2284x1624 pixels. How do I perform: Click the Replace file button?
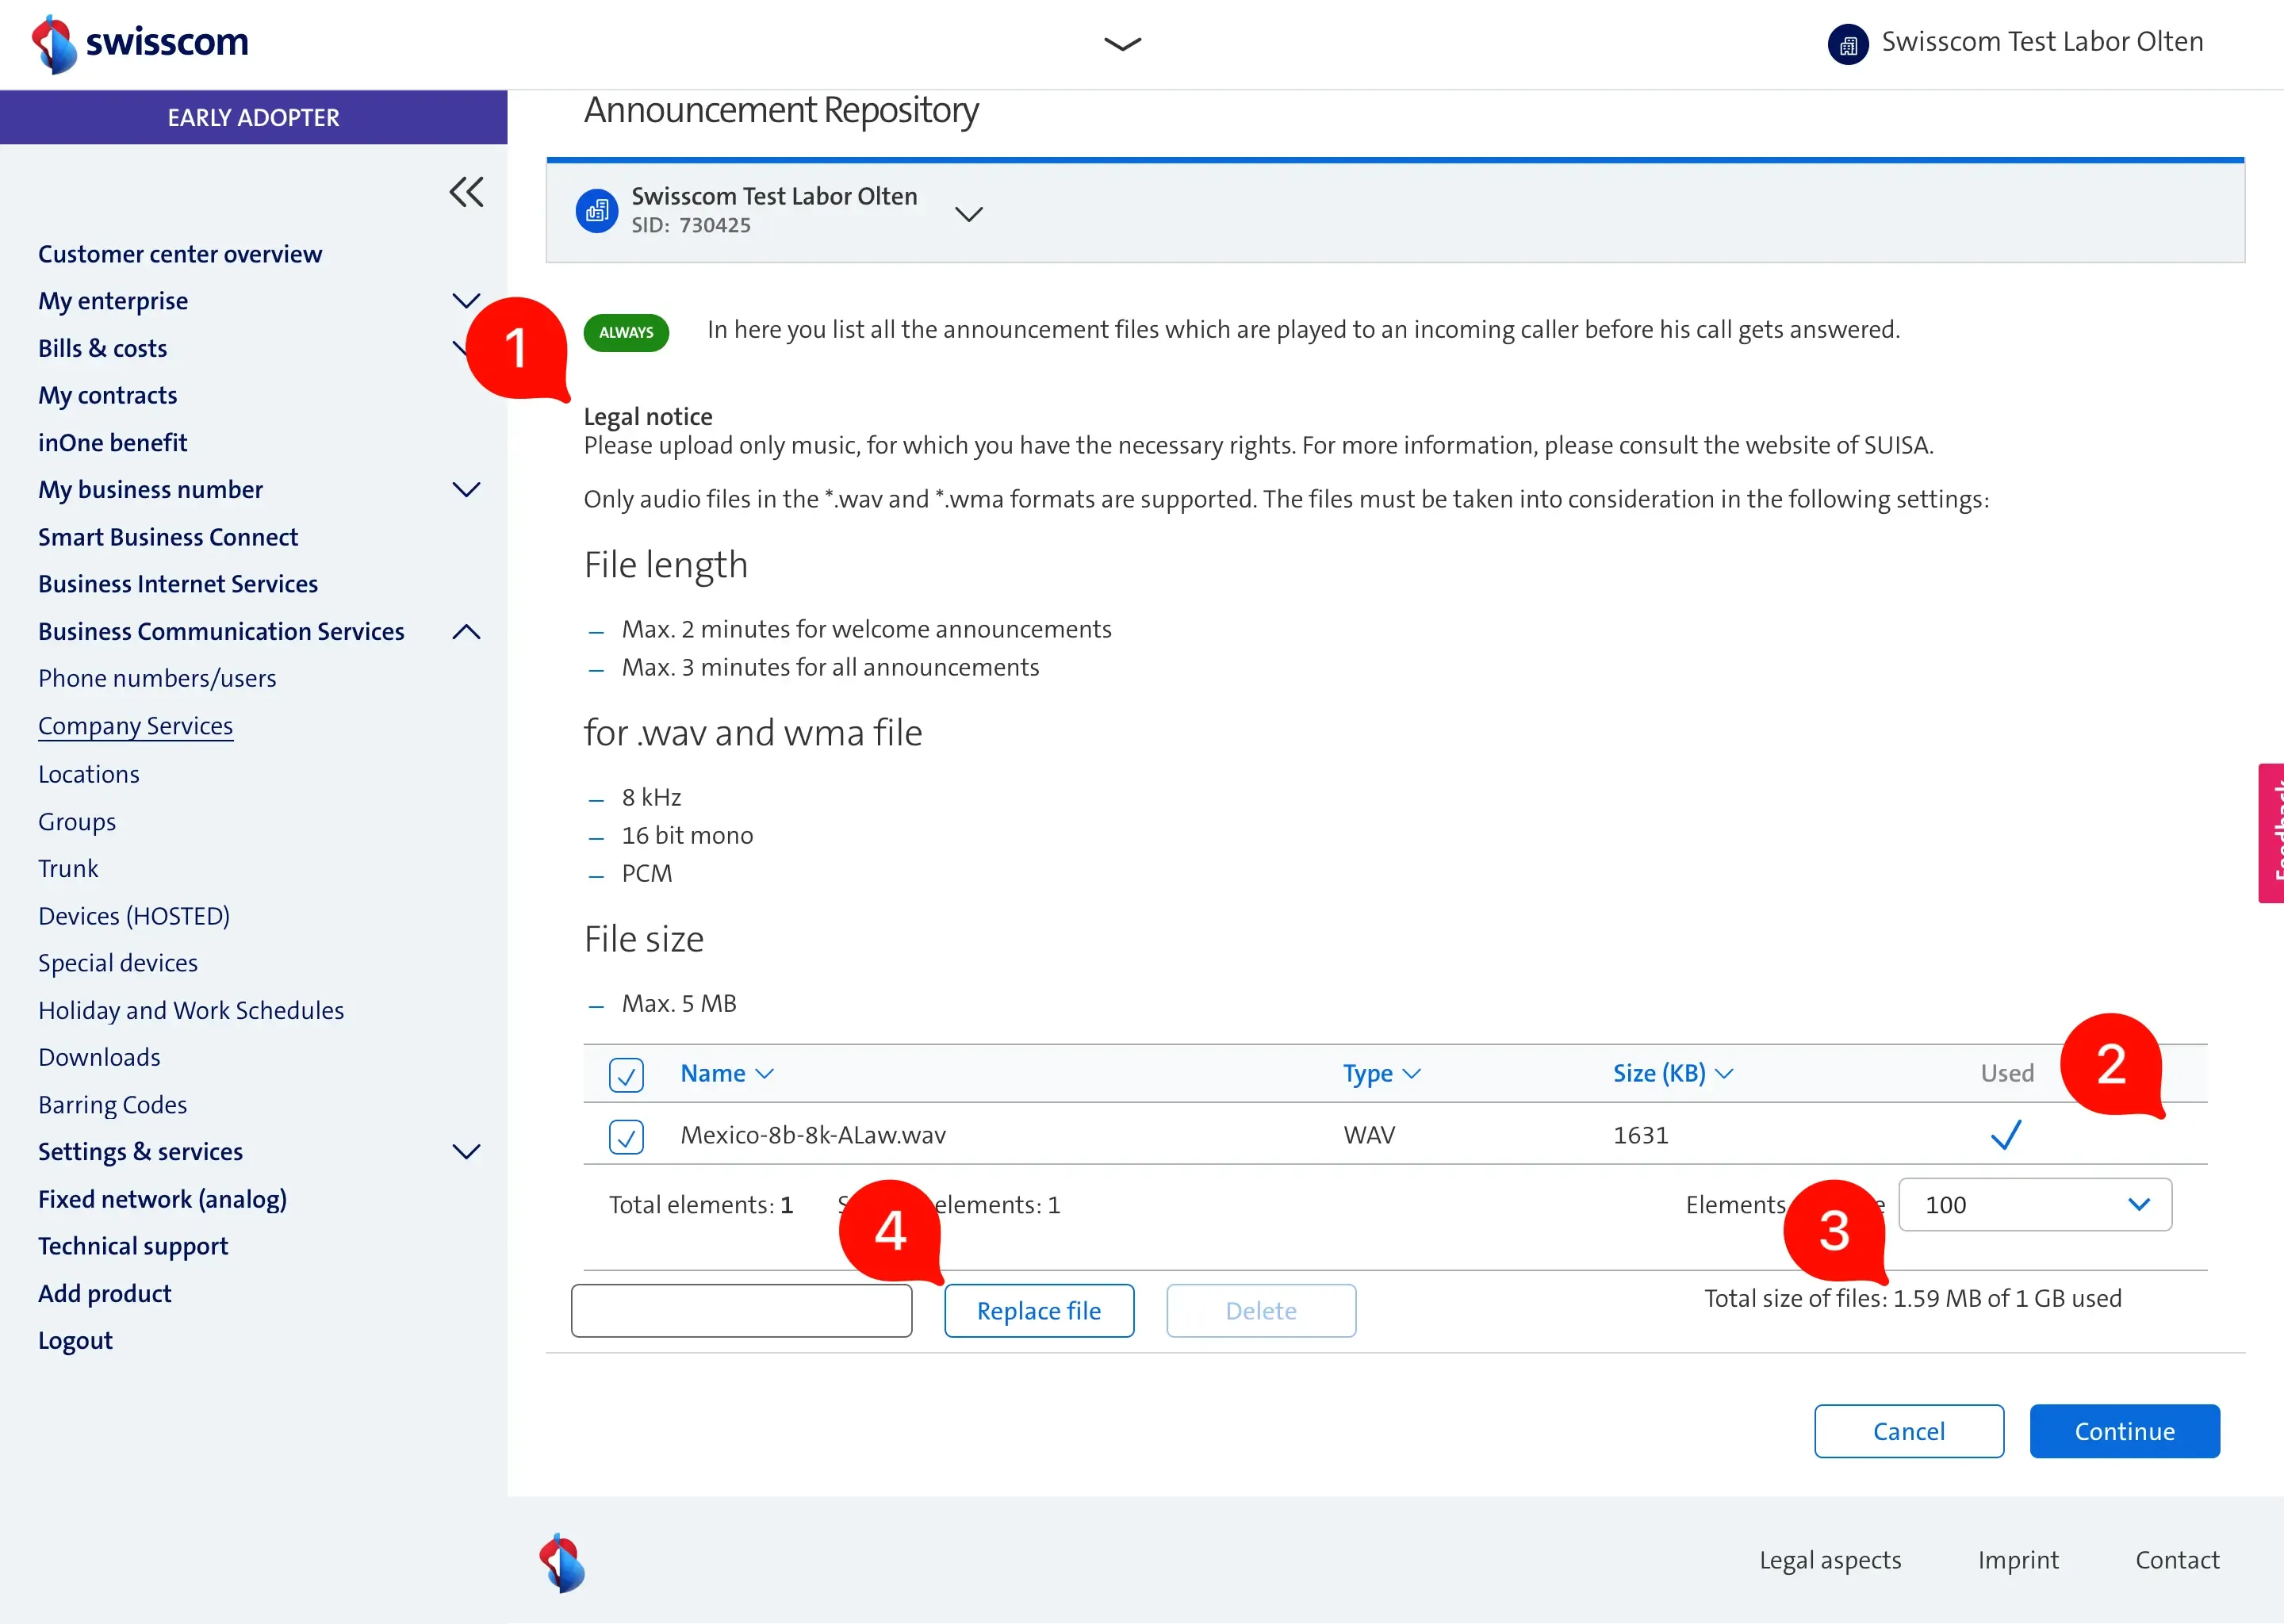tap(1039, 1310)
